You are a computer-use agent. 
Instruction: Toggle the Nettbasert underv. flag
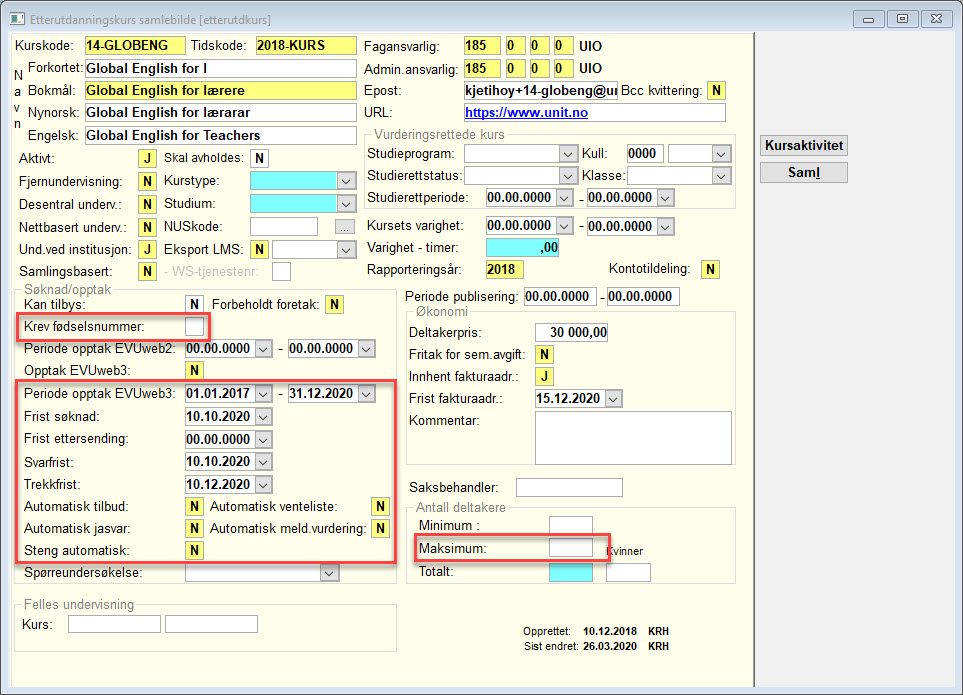(147, 227)
